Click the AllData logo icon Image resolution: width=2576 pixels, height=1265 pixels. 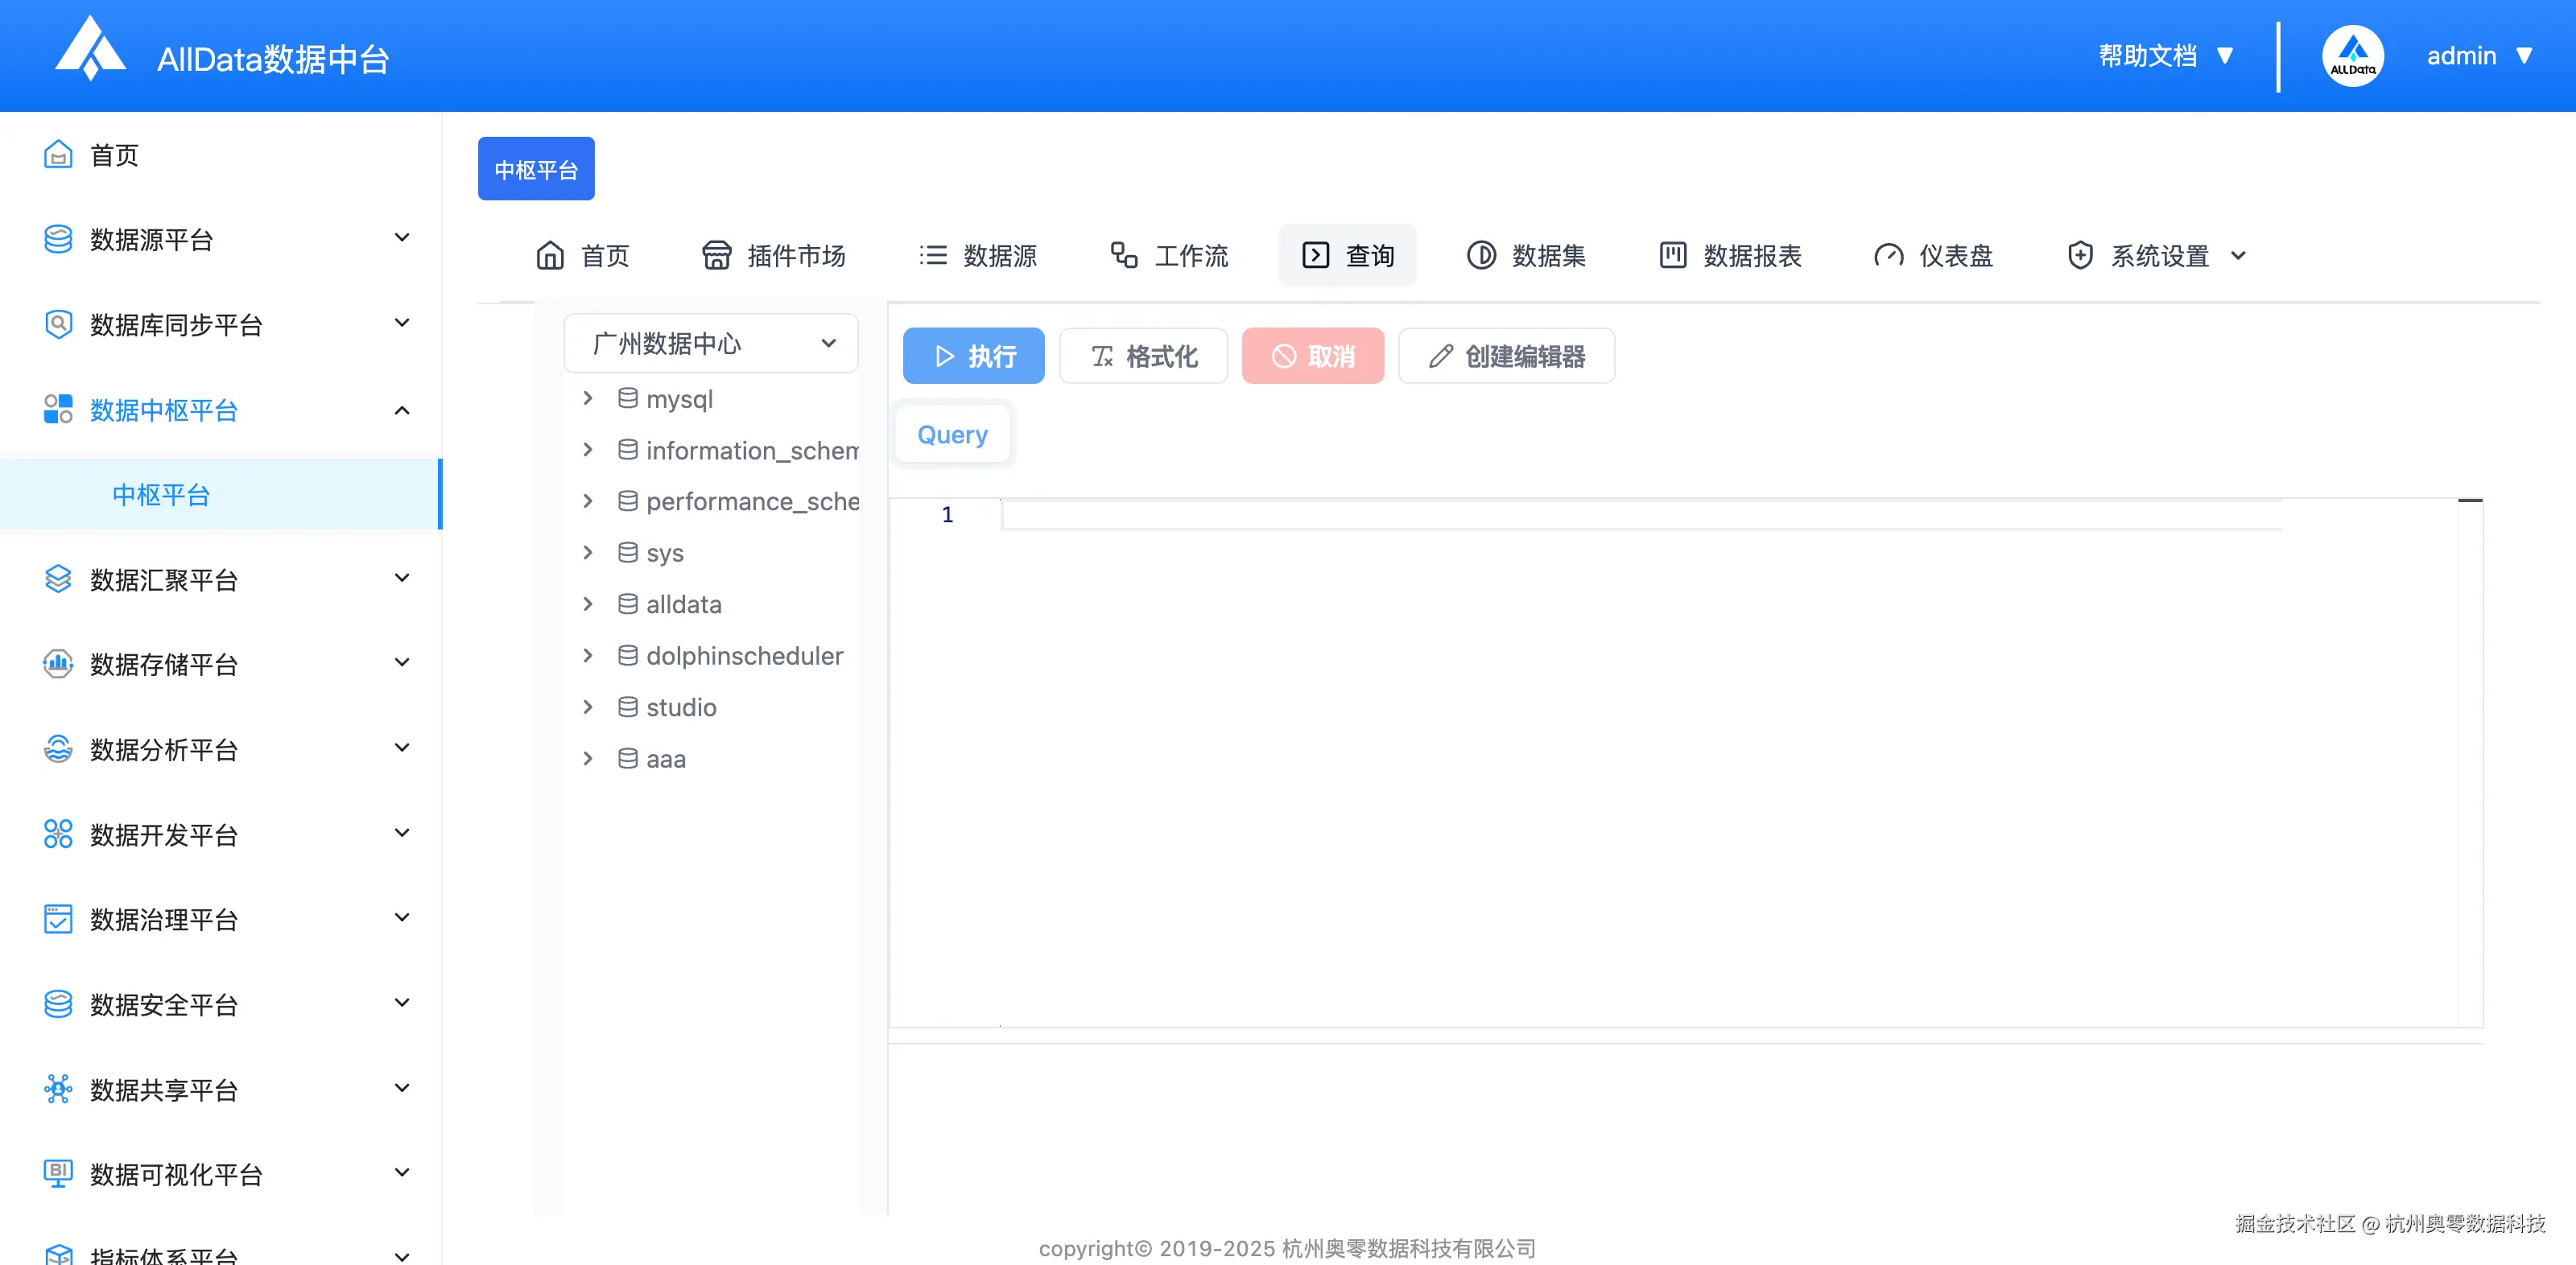click(x=90, y=50)
